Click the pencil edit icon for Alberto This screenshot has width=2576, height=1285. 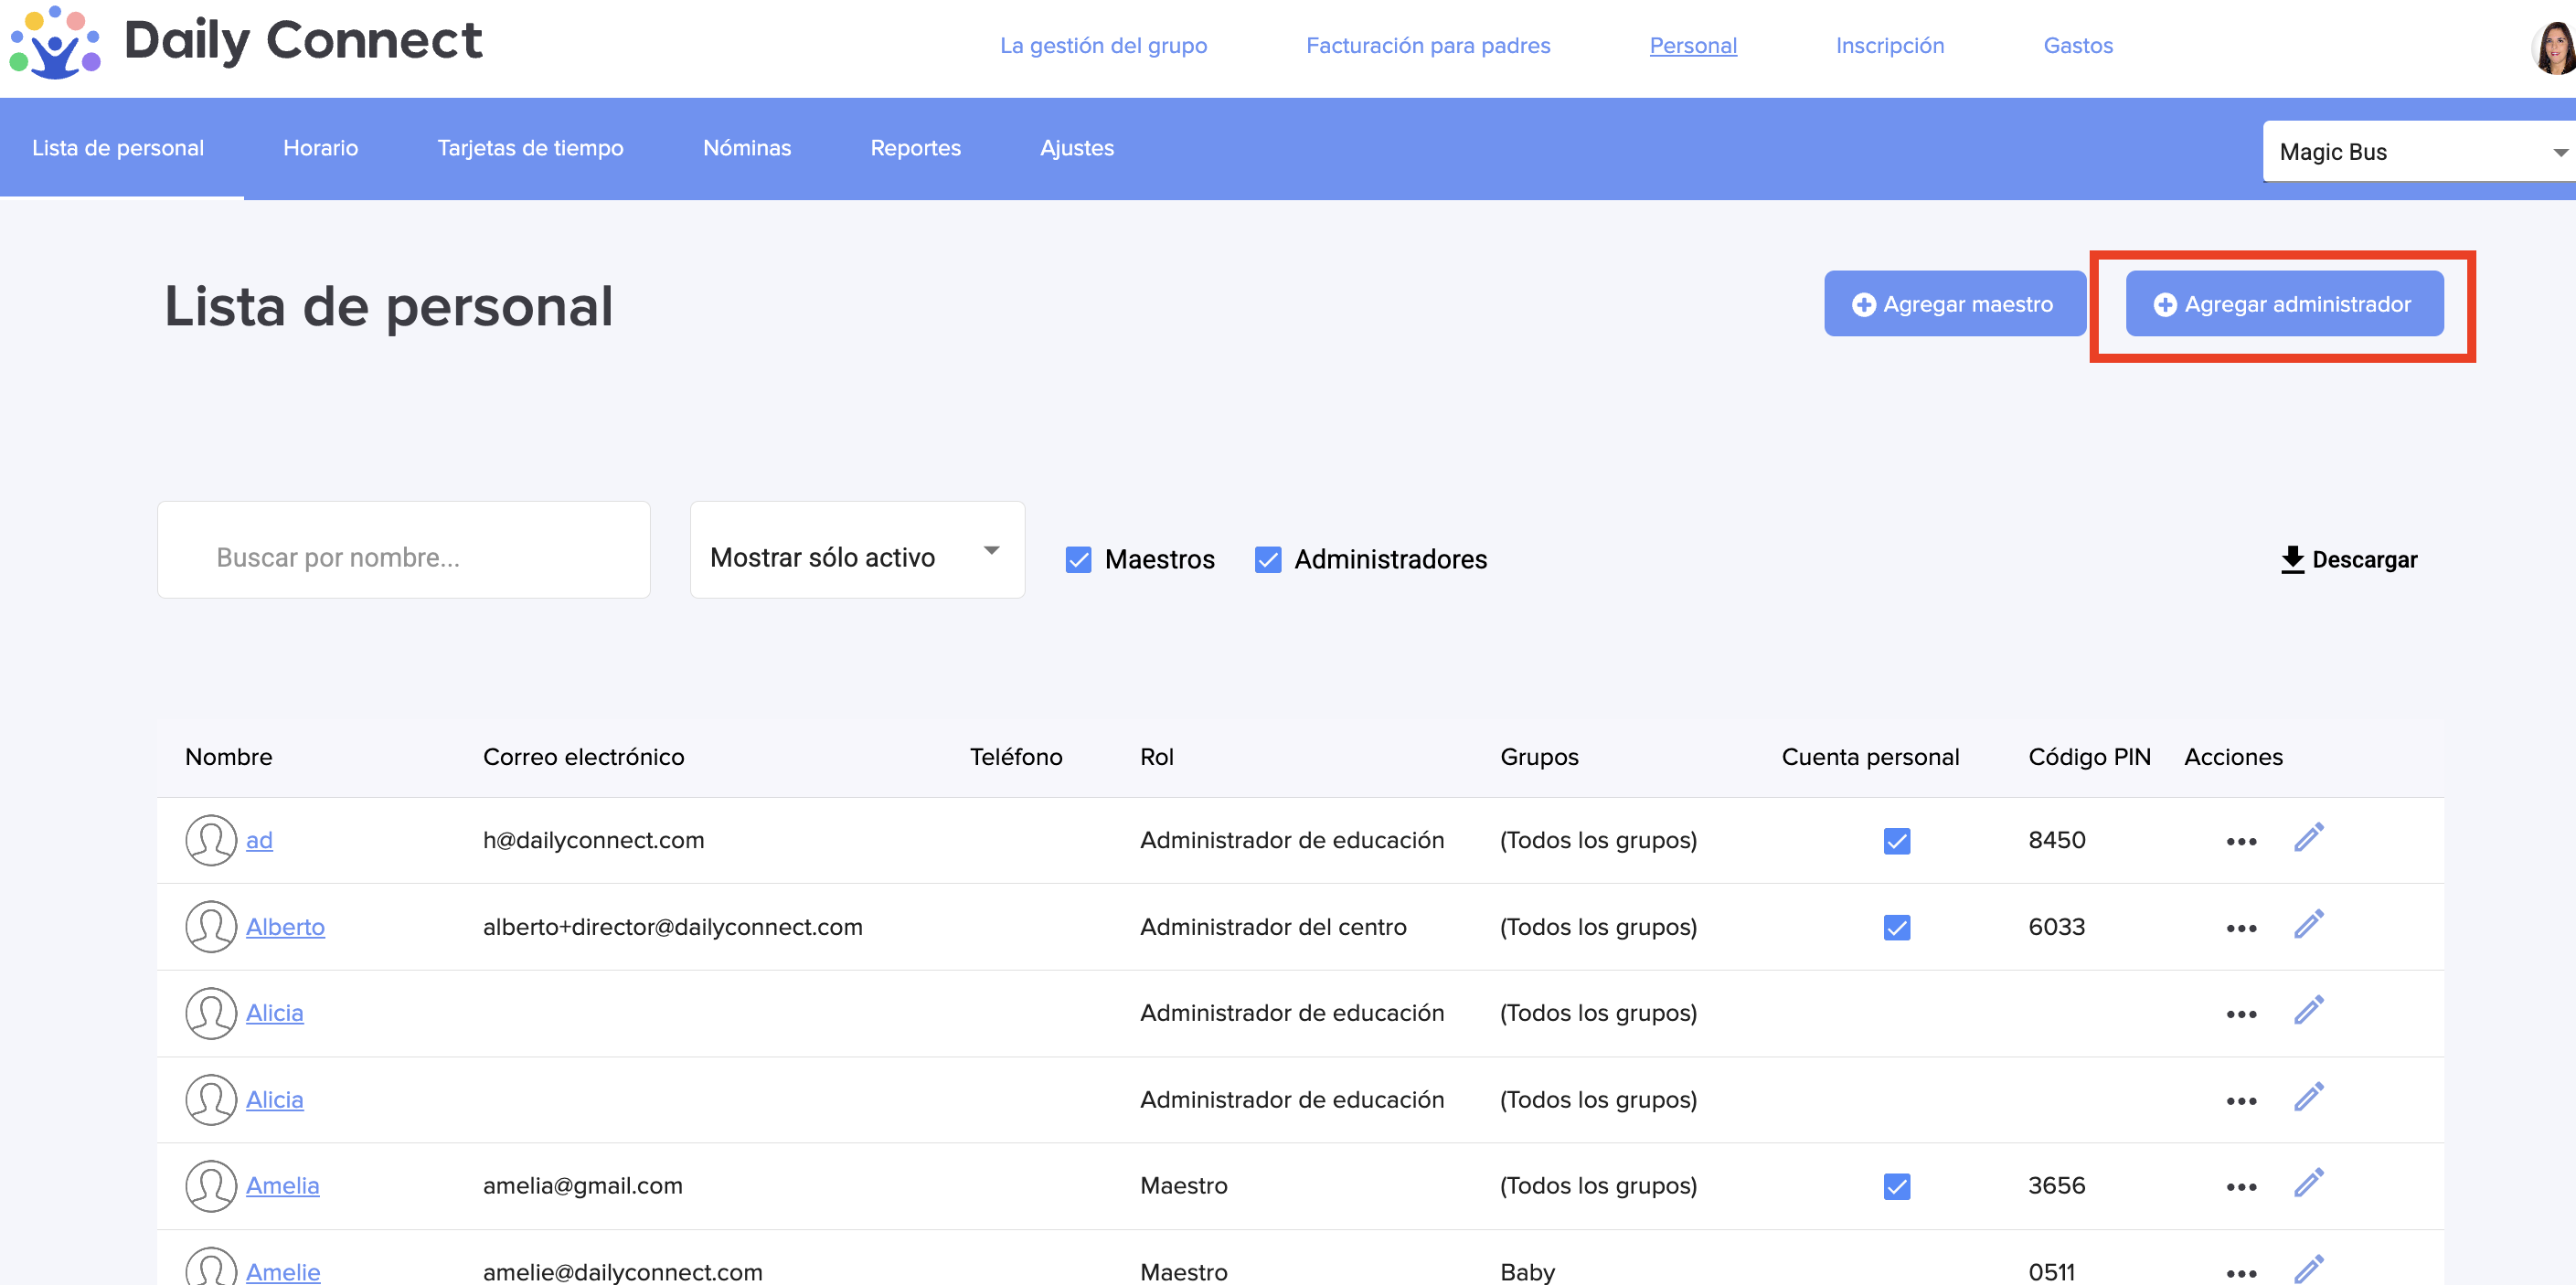[x=2308, y=925]
